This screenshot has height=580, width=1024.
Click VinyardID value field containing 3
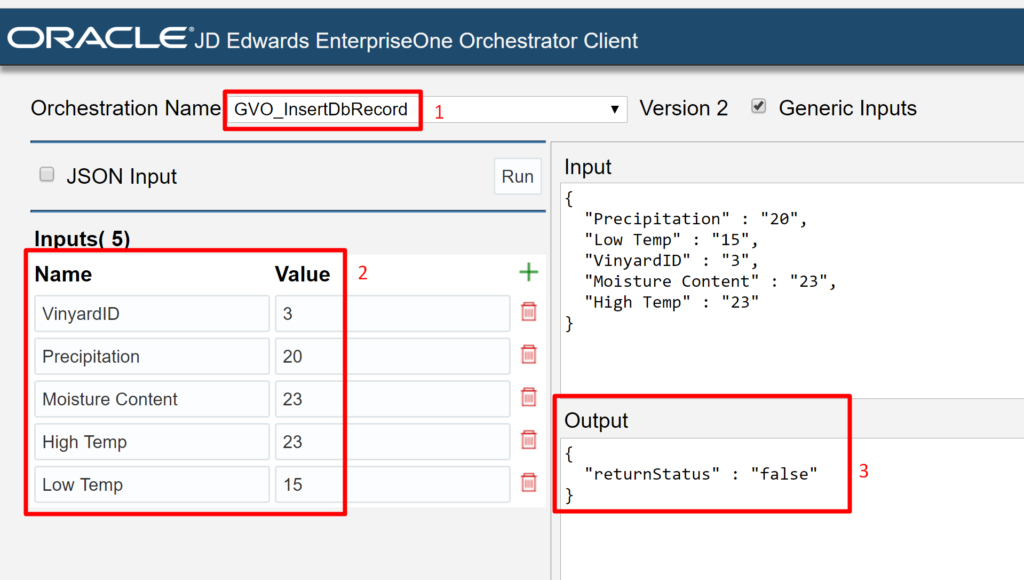[x=392, y=314]
